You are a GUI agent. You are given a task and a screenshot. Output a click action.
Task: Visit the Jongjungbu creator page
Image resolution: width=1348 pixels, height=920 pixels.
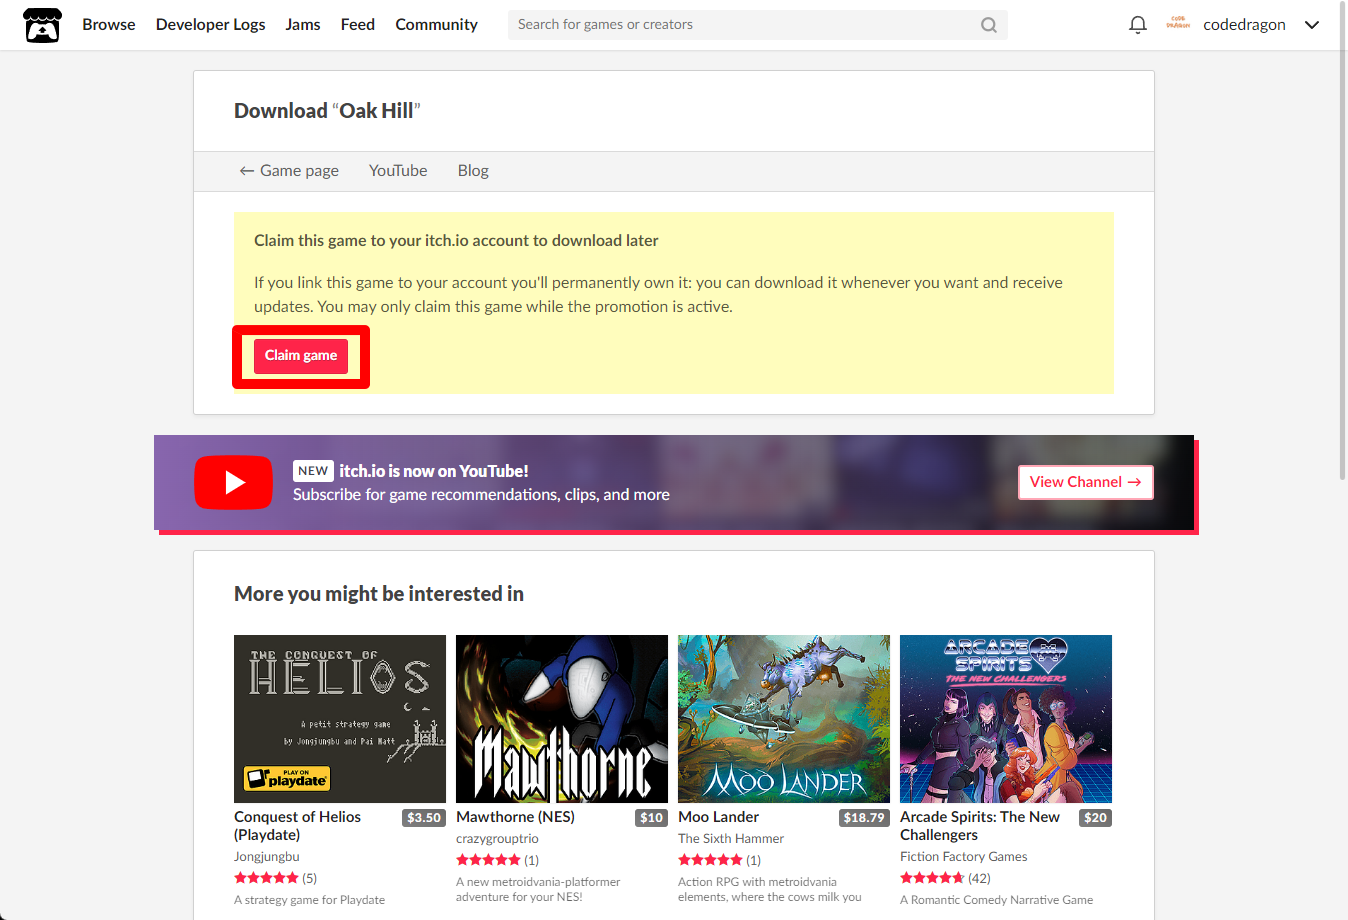pyautogui.click(x=267, y=857)
